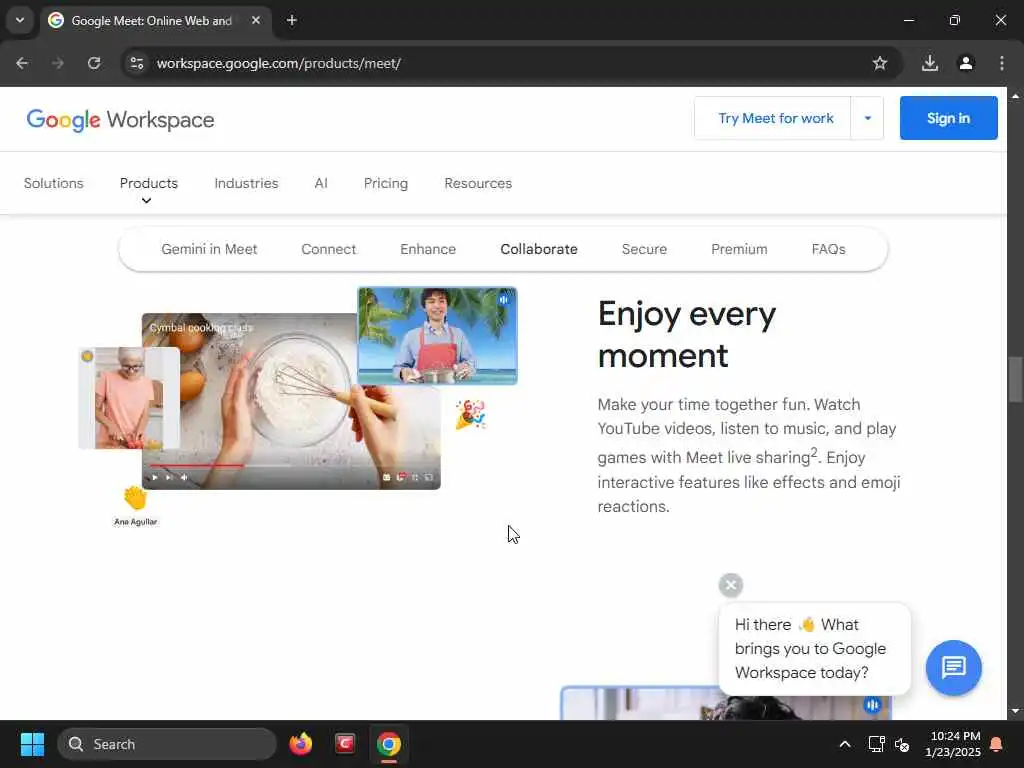Click the play icon in cooking video
The height and width of the screenshot is (768, 1024).
click(x=155, y=477)
